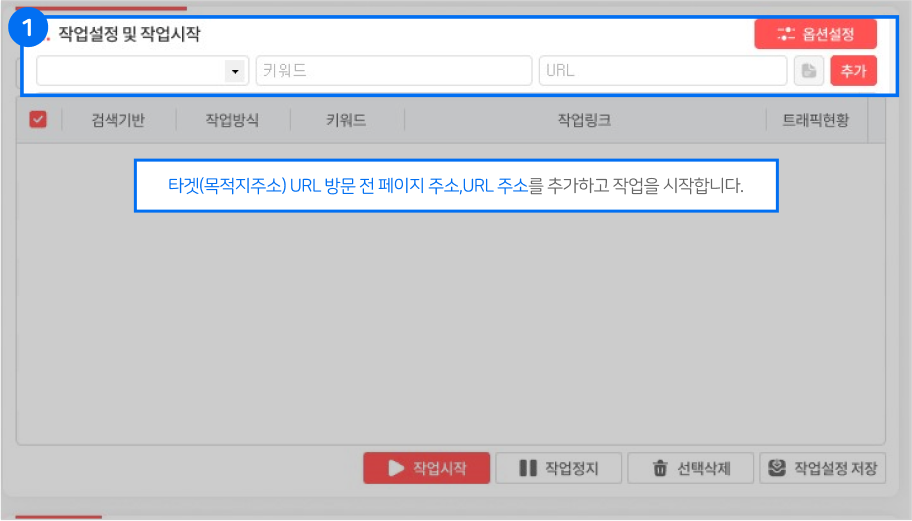Click the 작업링크 column header
The image size is (912, 521).
point(585,120)
